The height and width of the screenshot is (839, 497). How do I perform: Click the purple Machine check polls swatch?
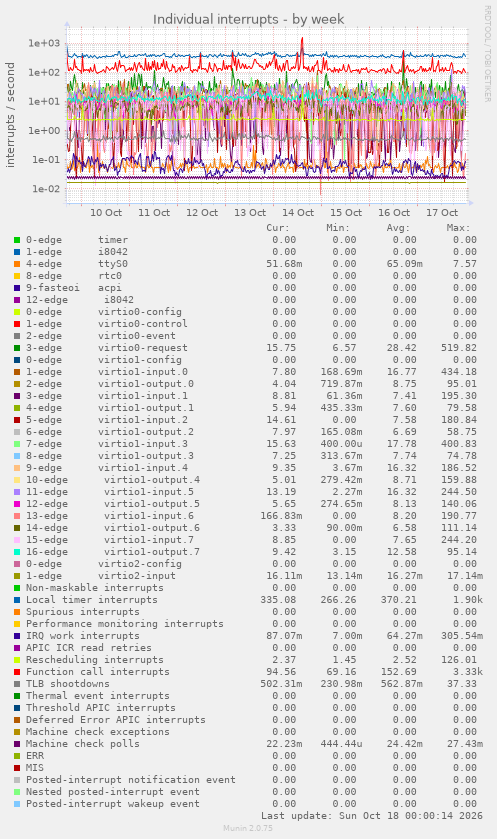pyautogui.click(x=17, y=744)
